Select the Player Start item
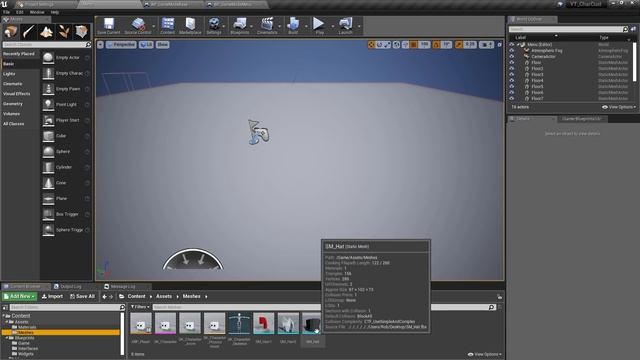 66,120
